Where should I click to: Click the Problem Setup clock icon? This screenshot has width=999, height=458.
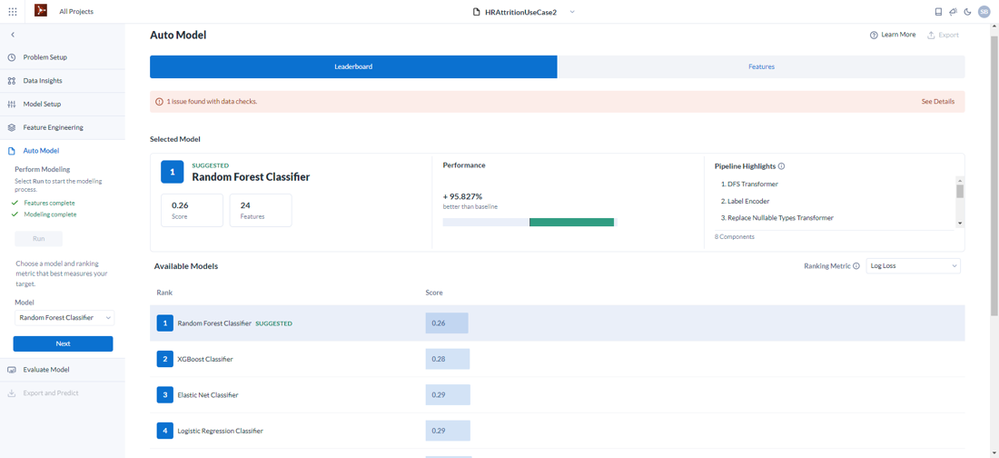11,57
